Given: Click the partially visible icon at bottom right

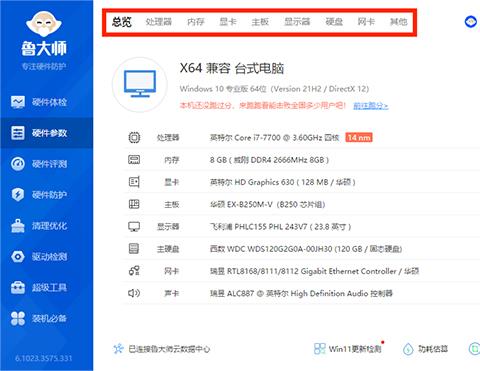Looking at the screenshot, I should click(x=474, y=349).
